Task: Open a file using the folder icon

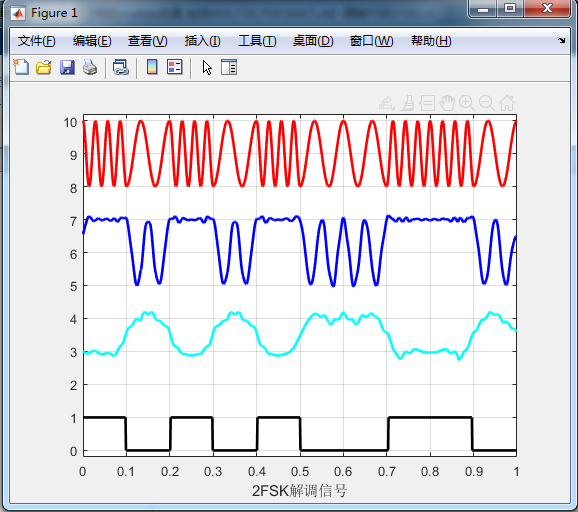Action: click(43, 67)
